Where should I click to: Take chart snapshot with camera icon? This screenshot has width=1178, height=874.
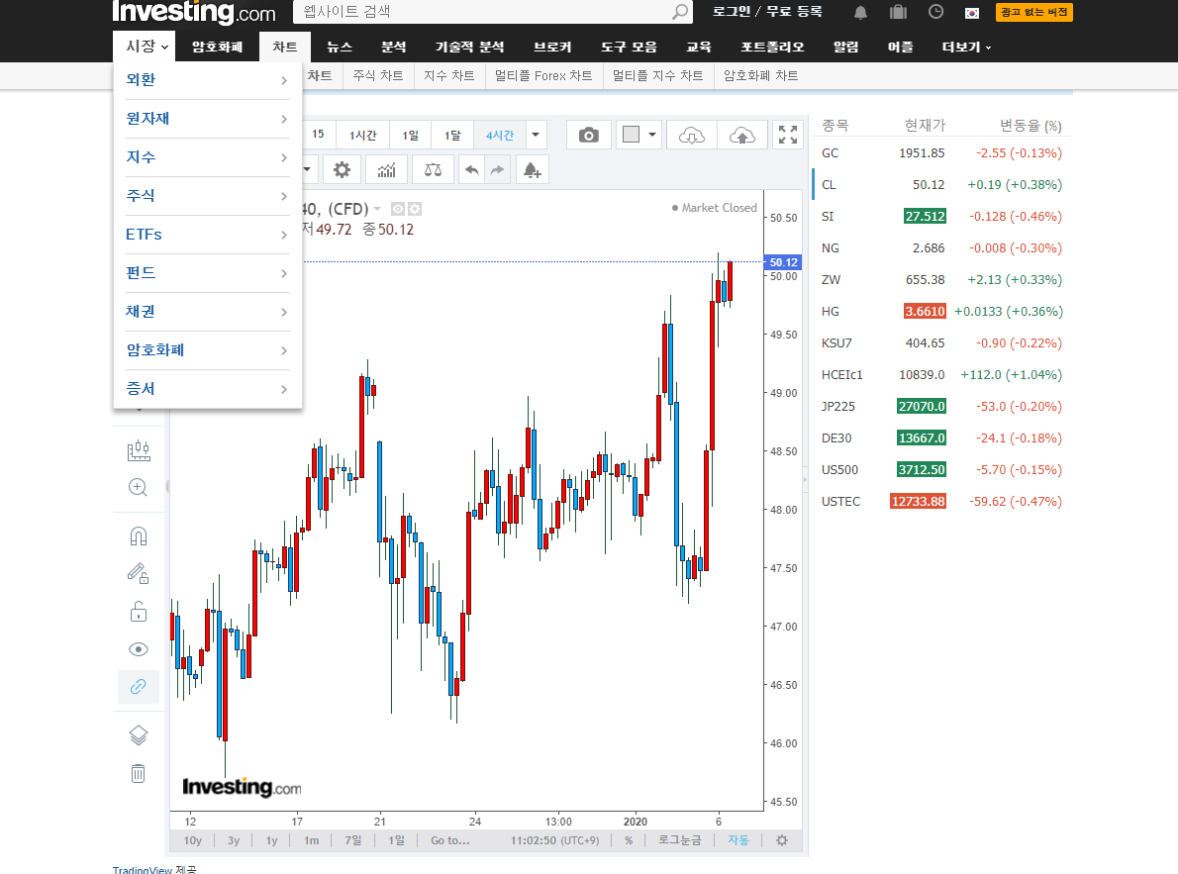(x=588, y=135)
